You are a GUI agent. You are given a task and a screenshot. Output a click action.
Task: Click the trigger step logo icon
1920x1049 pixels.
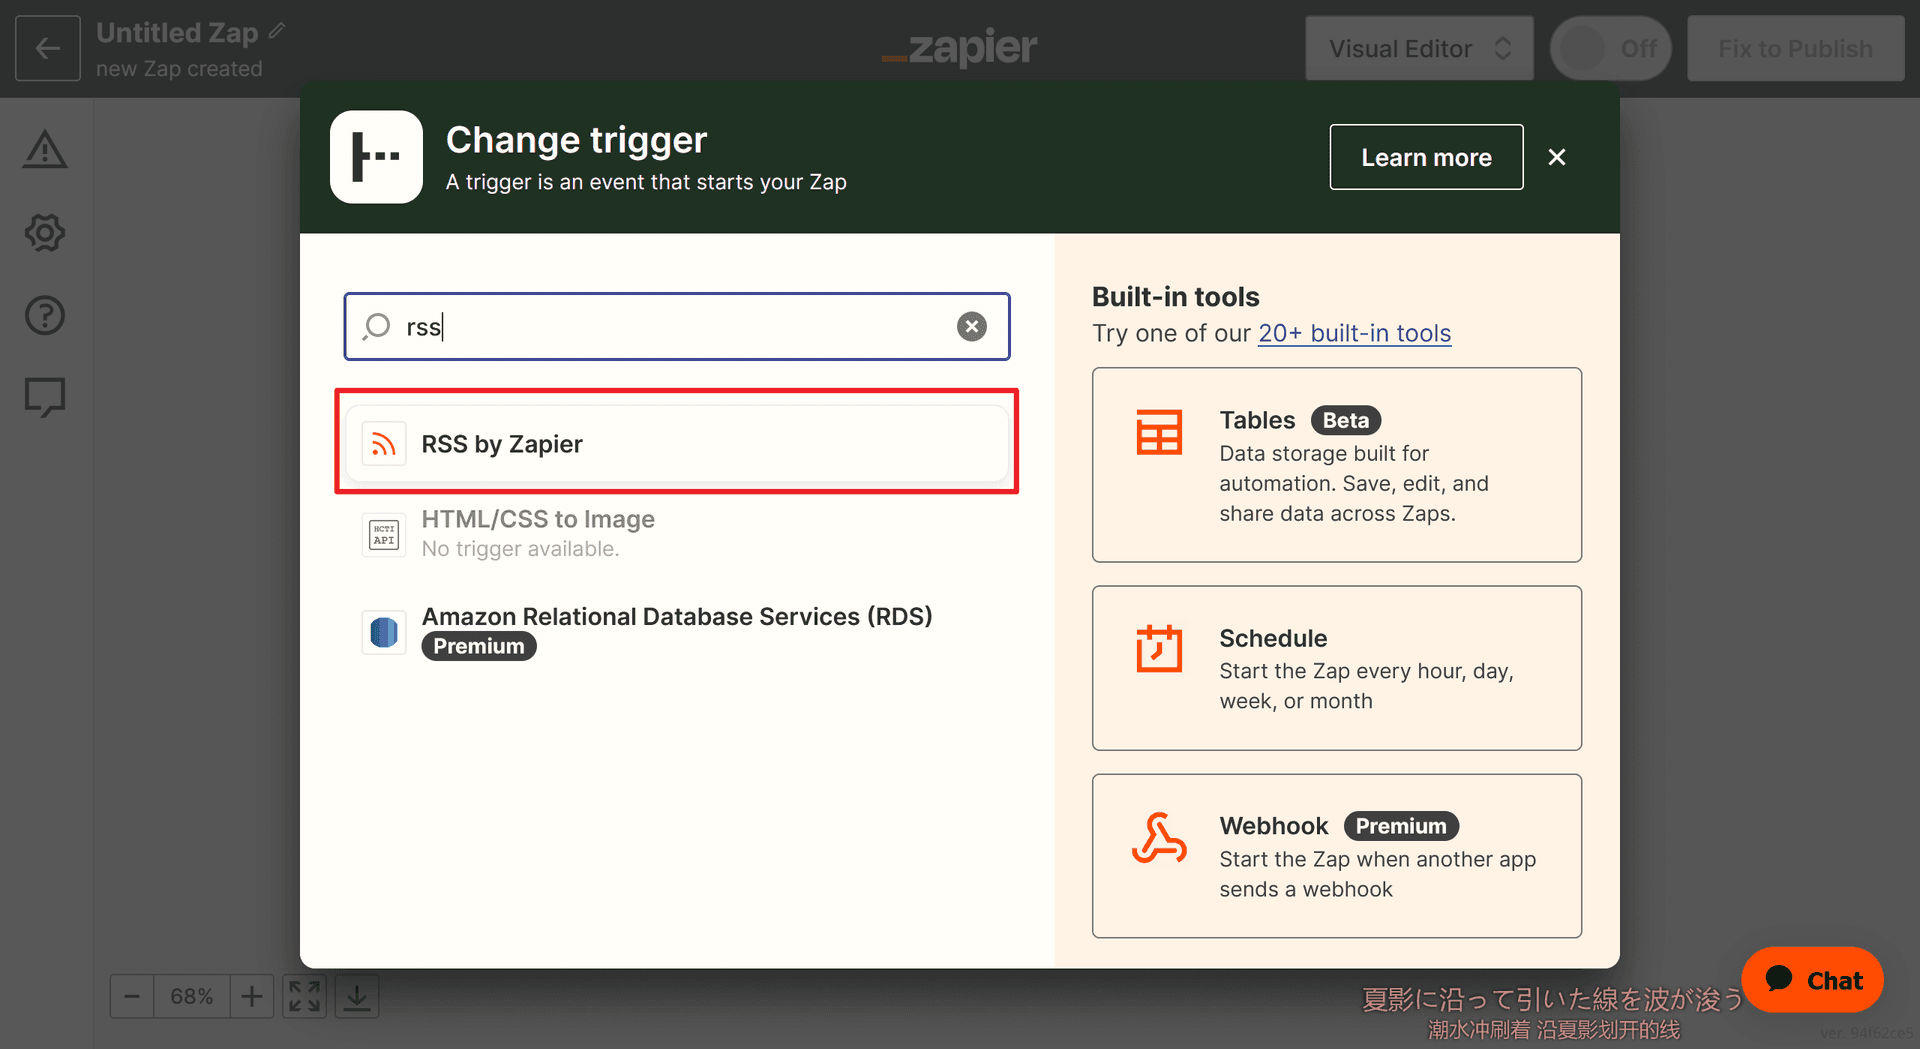(x=377, y=157)
